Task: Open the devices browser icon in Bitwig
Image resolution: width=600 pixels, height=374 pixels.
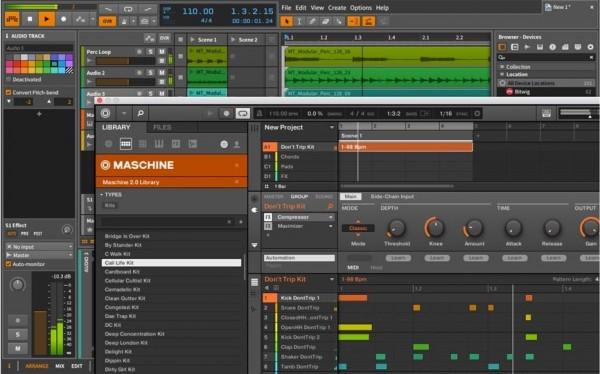Action: pyautogui.click(x=502, y=47)
